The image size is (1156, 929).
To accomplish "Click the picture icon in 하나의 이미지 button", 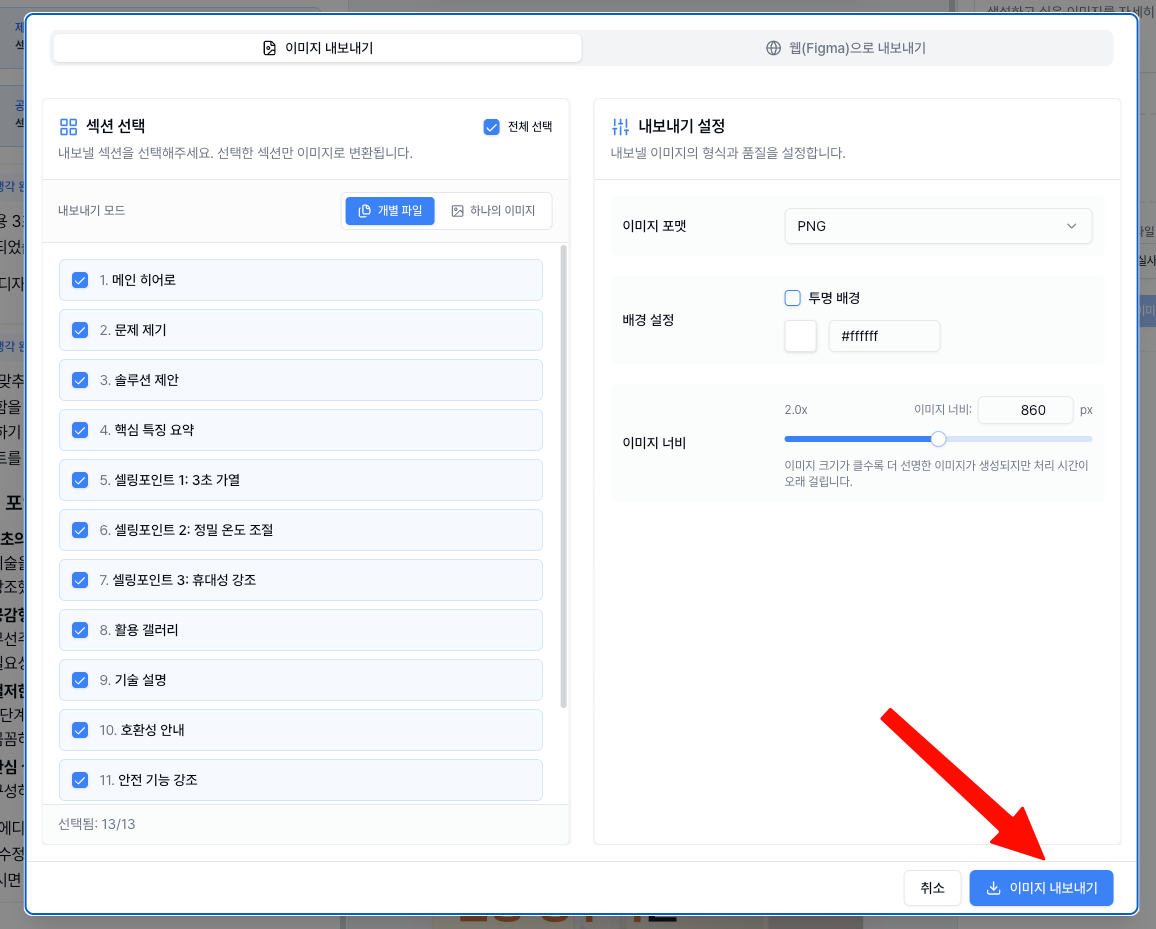I will coord(458,211).
